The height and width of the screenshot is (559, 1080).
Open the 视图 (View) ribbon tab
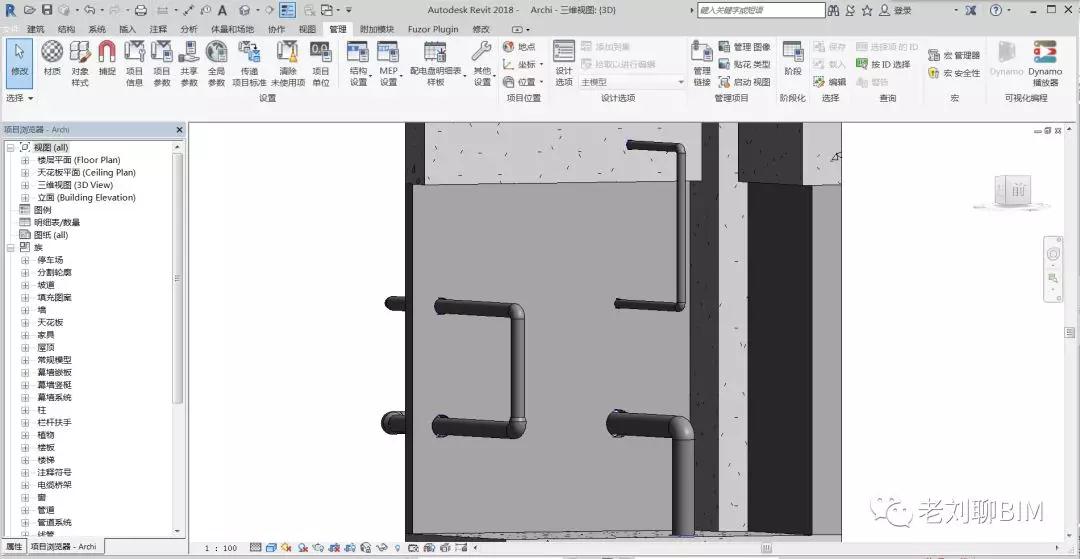(307, 30)
